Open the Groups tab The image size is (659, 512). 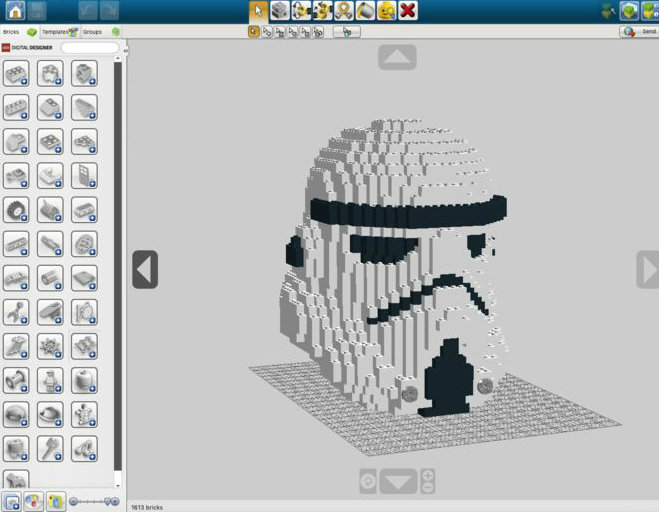[x=101, y=32]
